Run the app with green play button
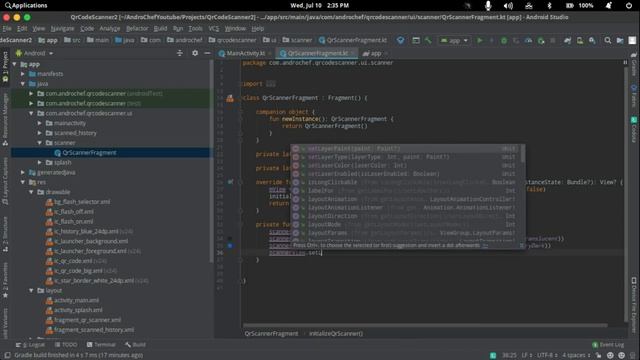The width and height of the screenshot is (640, 360). point(480,40)
